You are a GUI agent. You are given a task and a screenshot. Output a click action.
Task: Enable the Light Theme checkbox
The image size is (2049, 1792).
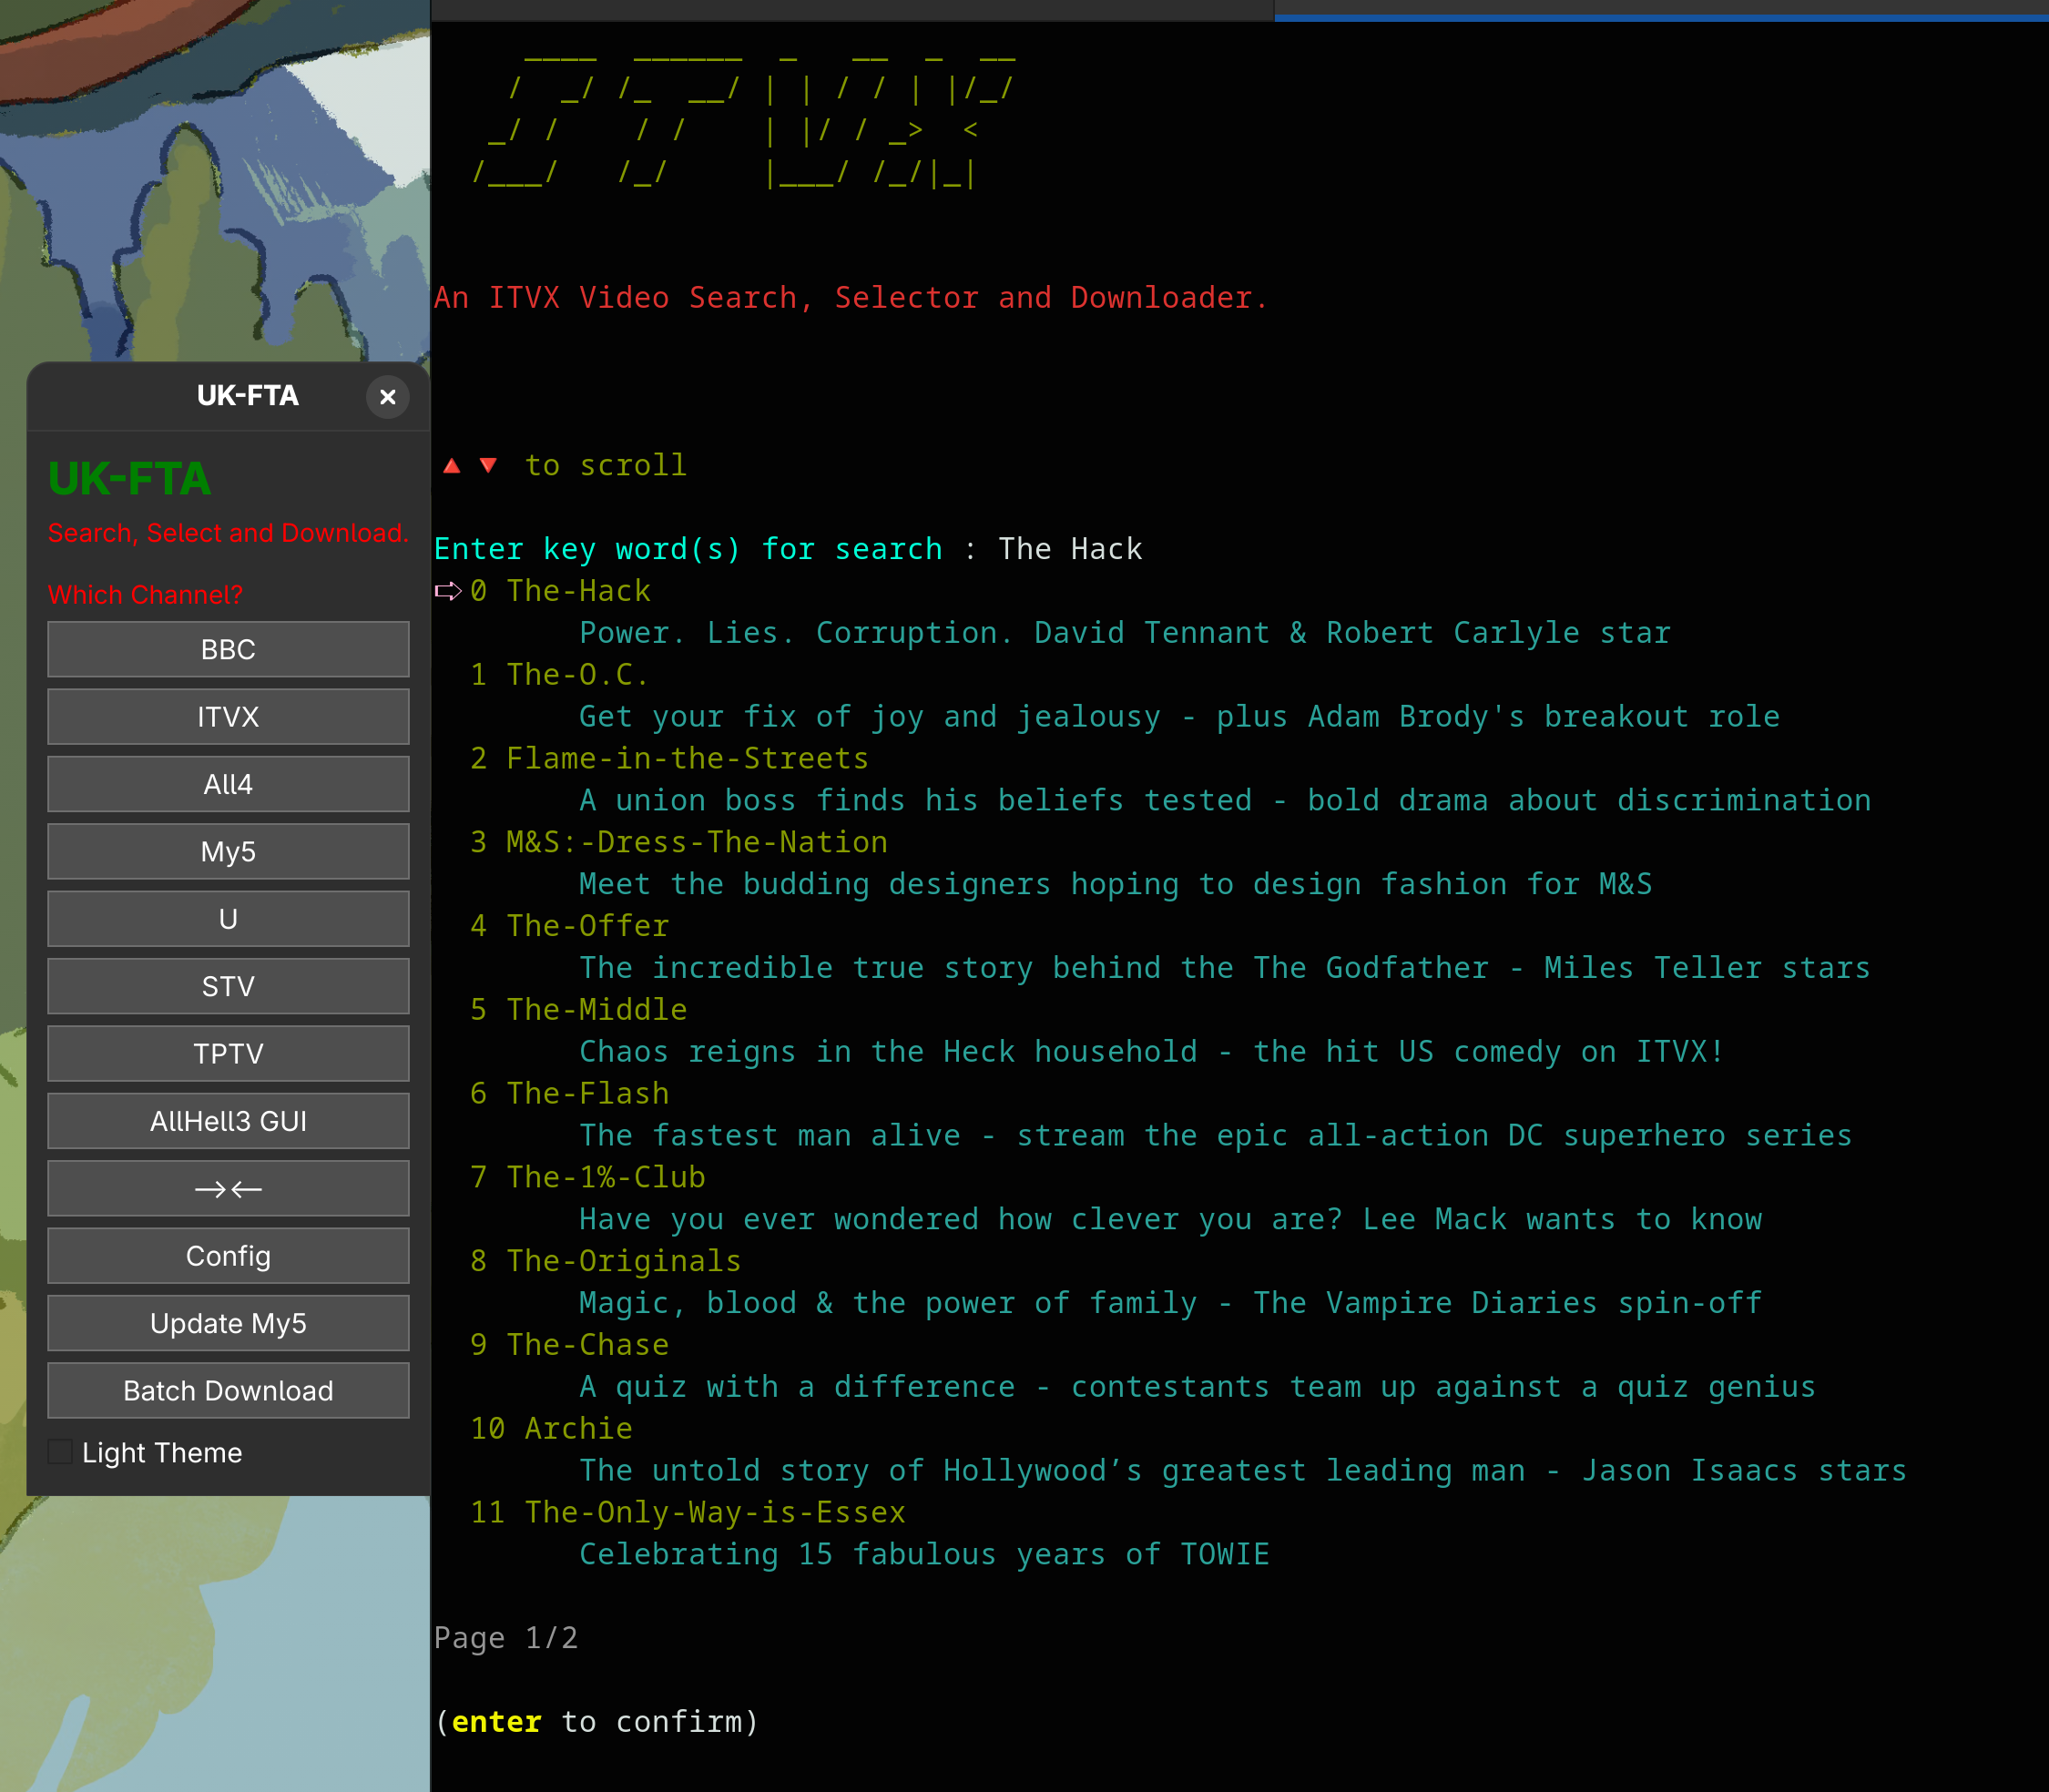coord(61,1452)
